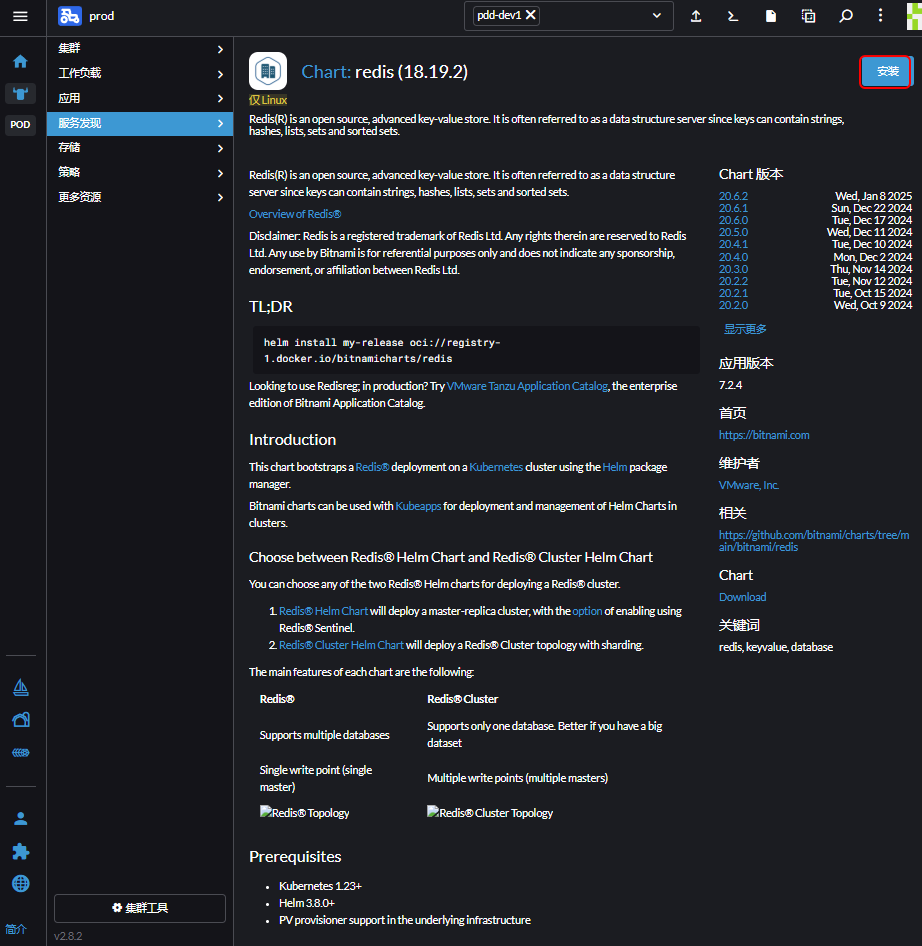Click the 仅 Linux label under chart logo
The image size is (922, 946).
268,100
